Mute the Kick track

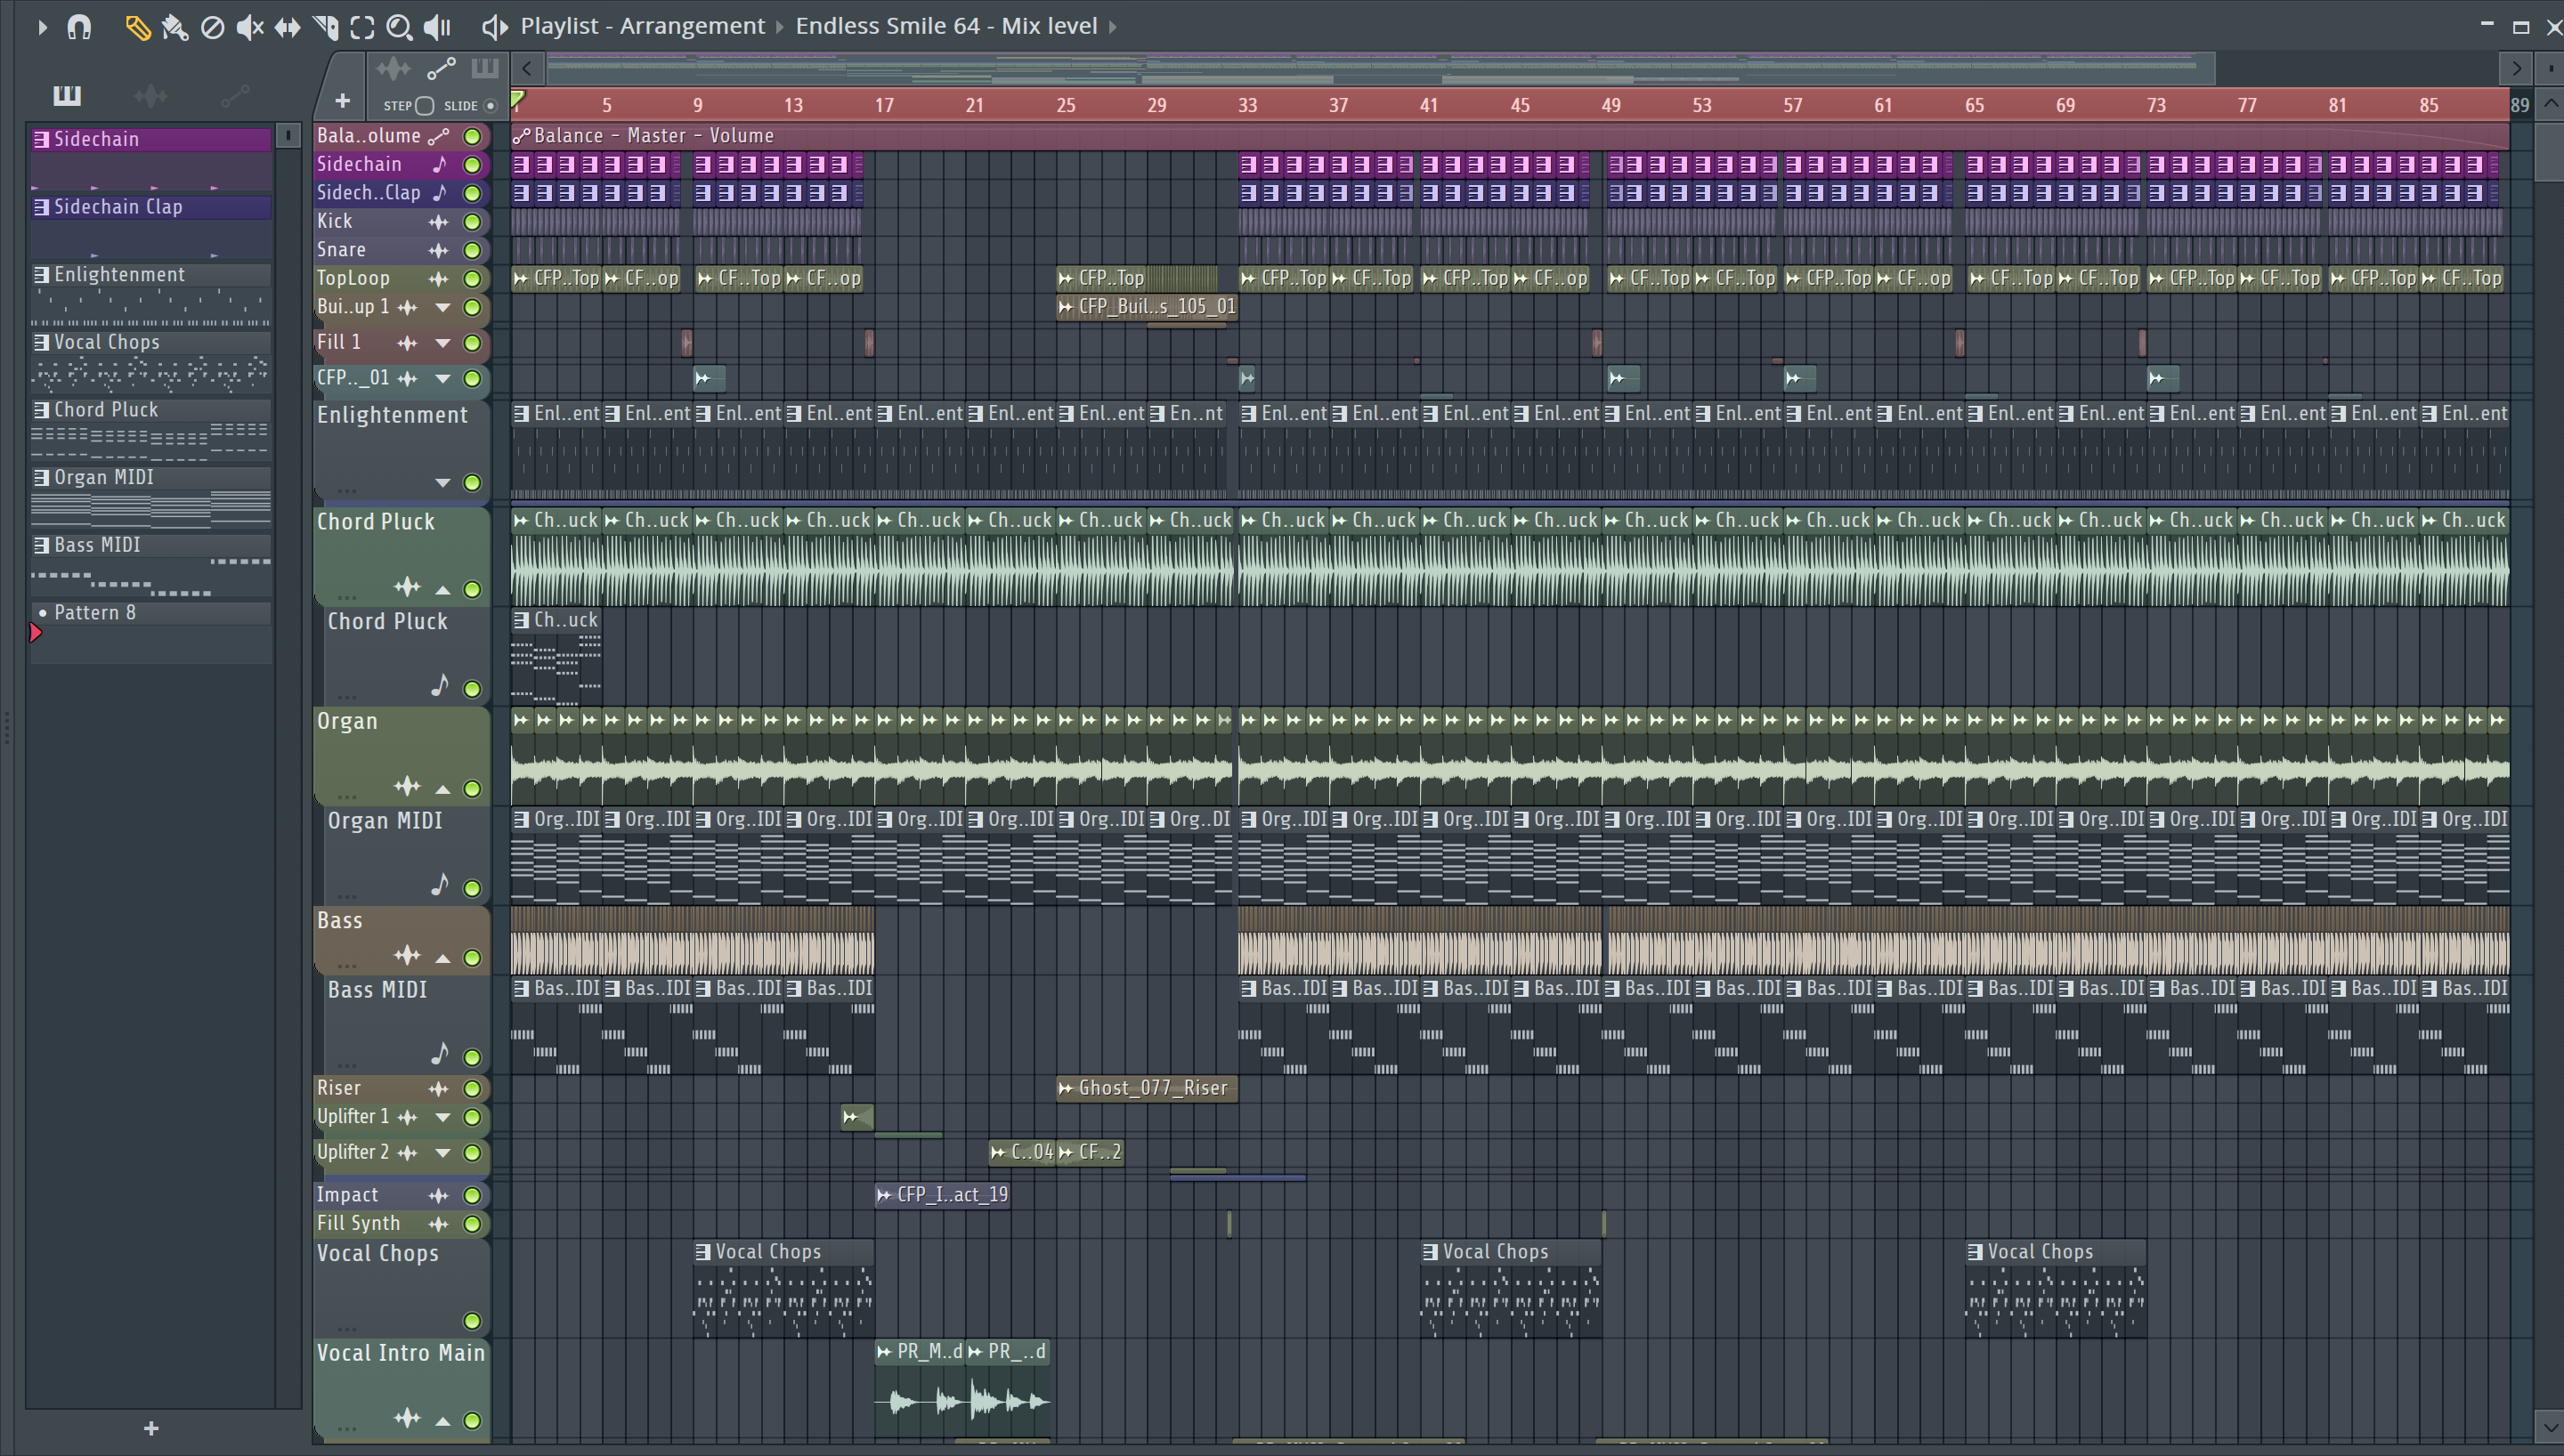point(472,222)
